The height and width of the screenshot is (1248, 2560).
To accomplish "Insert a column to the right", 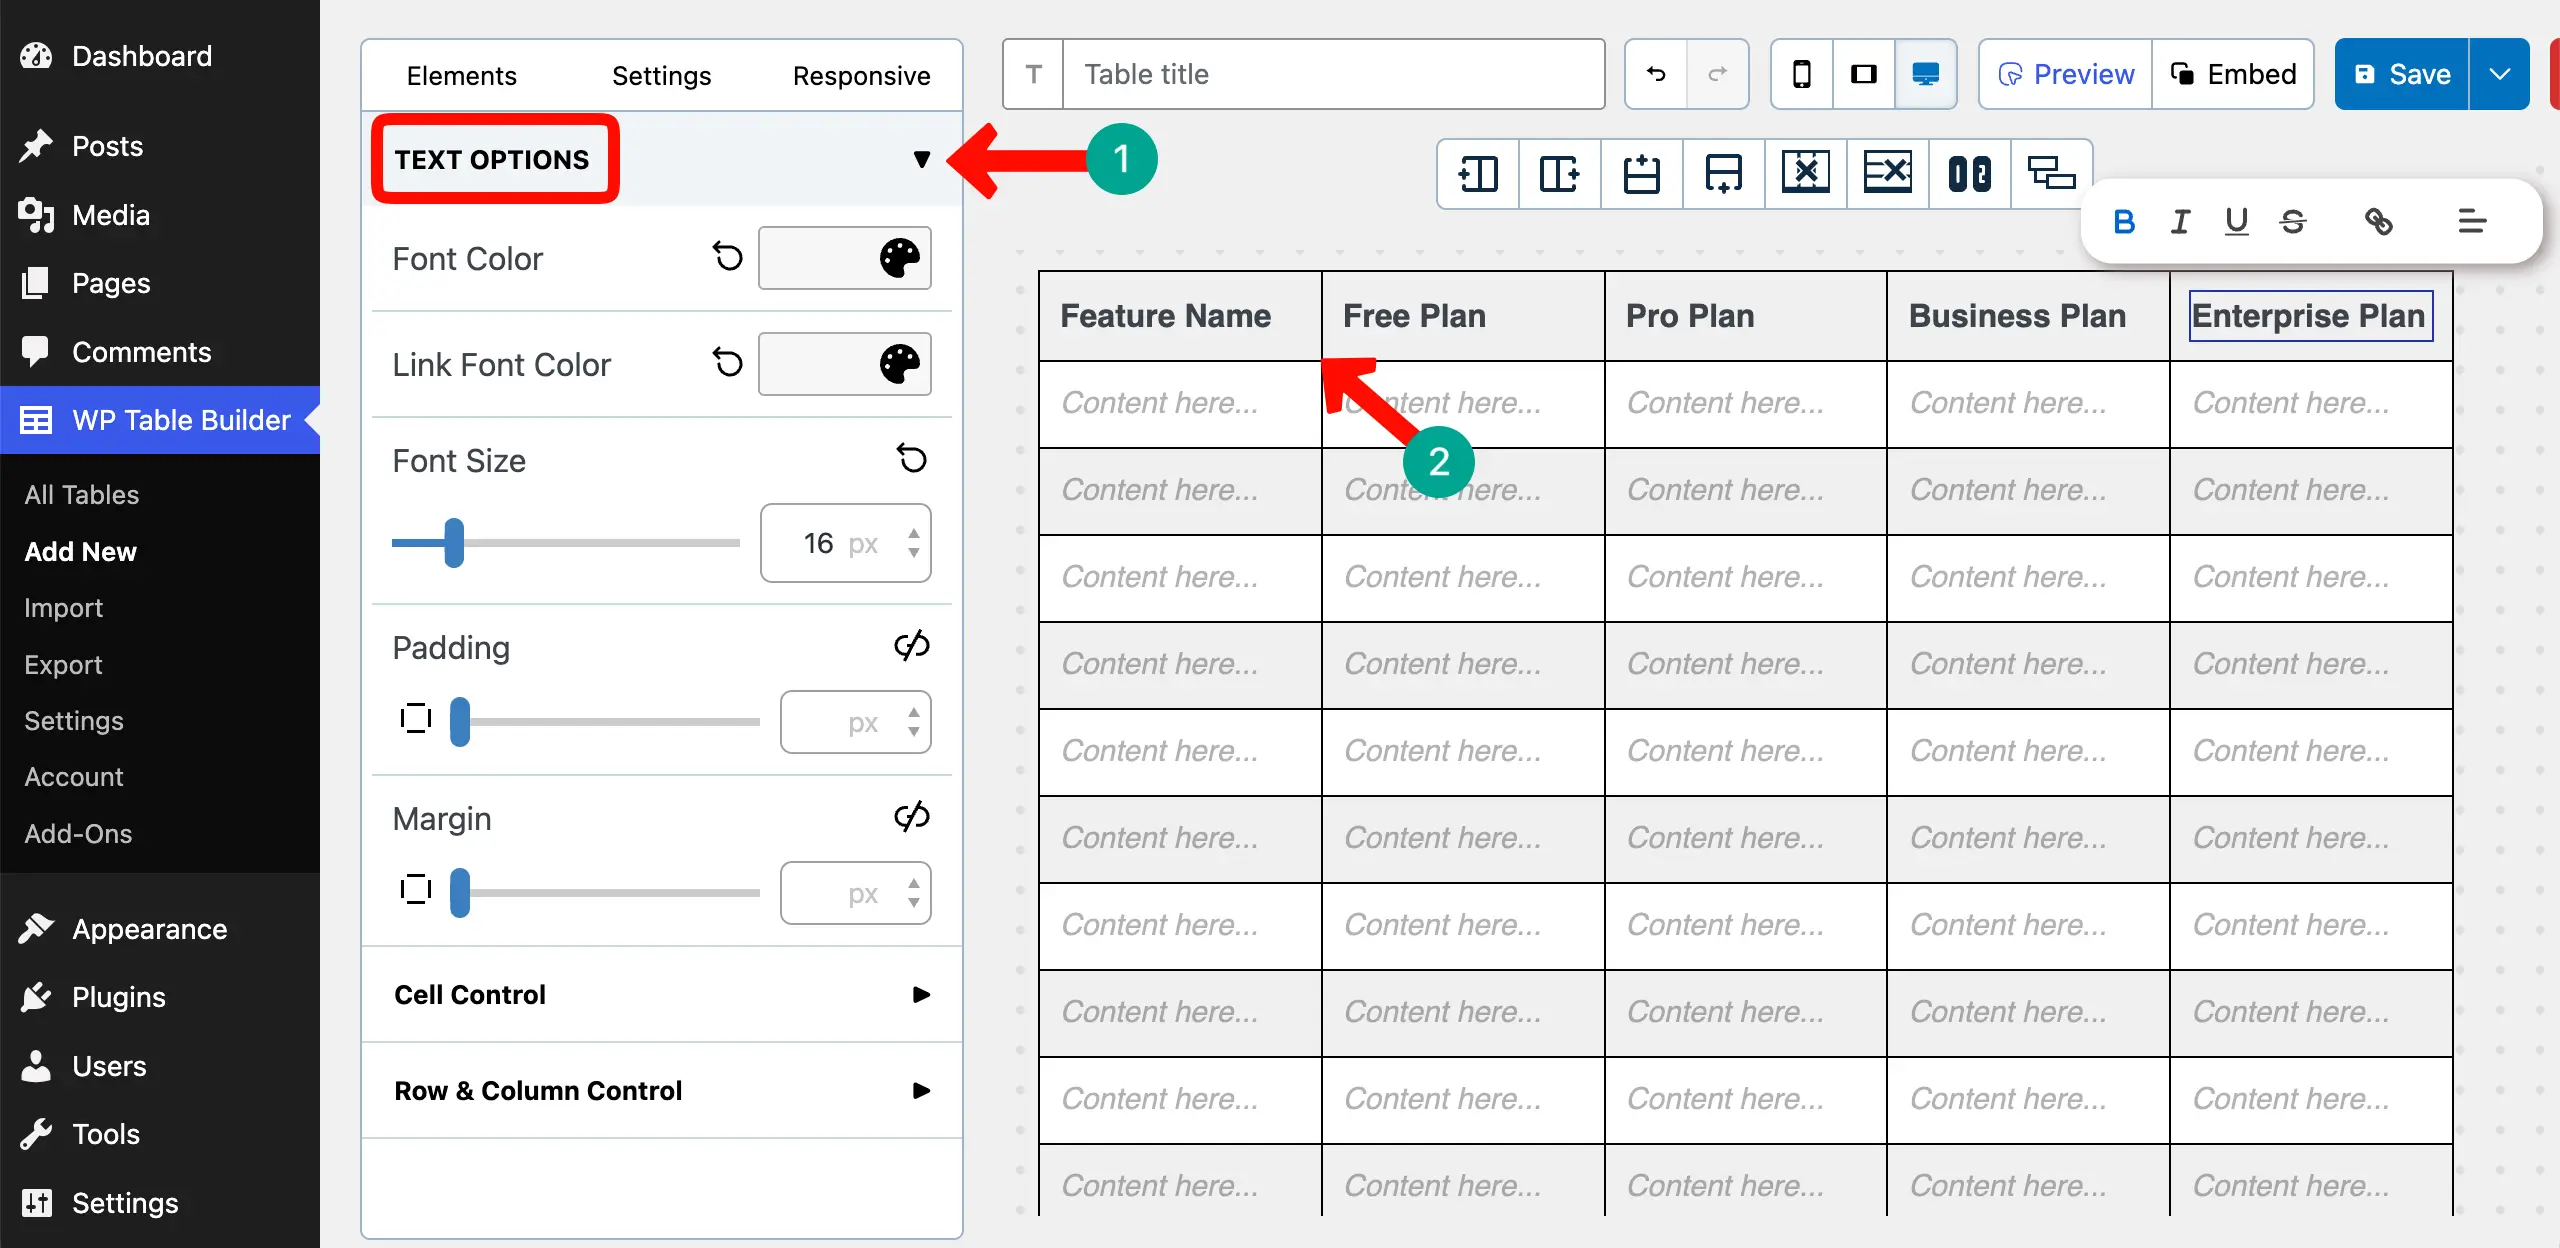I will (x=1559, y=173).
